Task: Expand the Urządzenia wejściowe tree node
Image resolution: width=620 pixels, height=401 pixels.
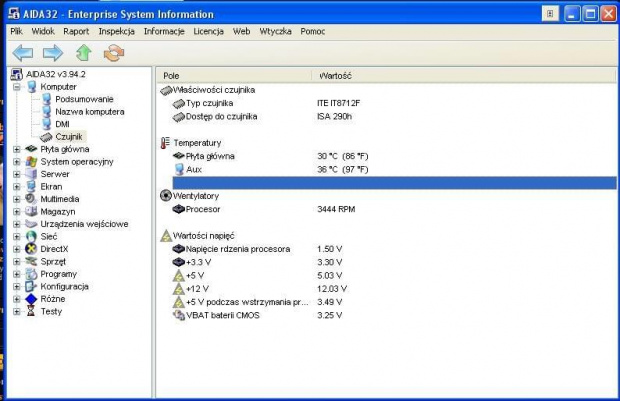Action: tap(17, 224)
